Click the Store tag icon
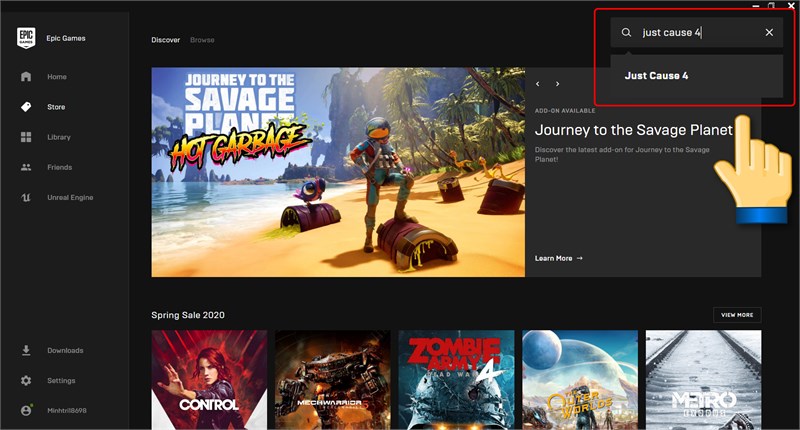Screen dimensions: 800x430 point(26,107)
